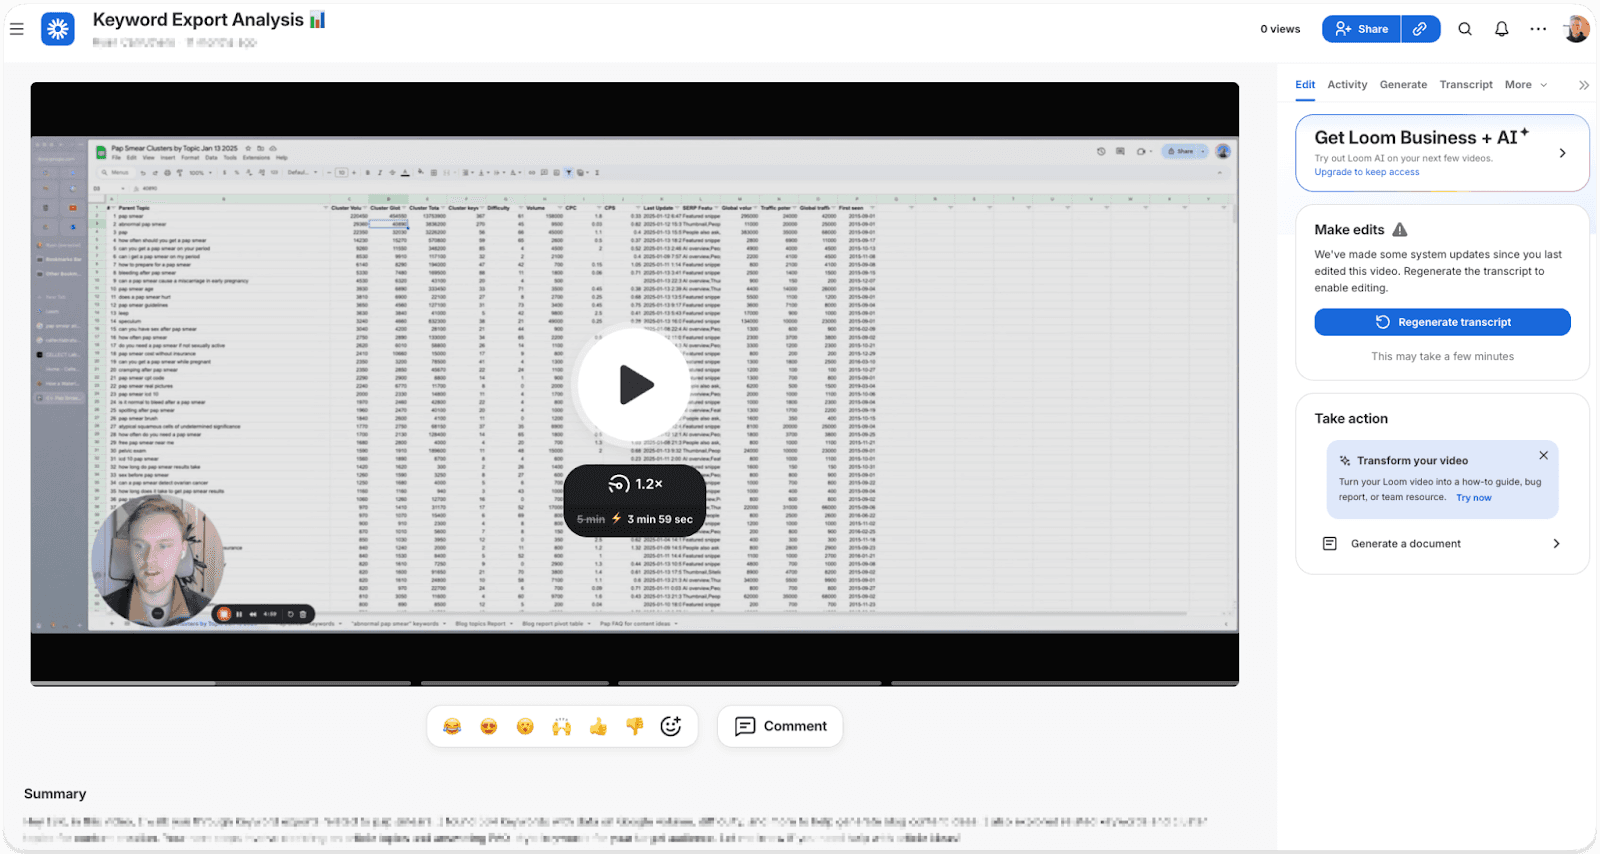The image size is (1600, 854).
Task: Expand the More tab dropdown
Action: [1526, 85]
